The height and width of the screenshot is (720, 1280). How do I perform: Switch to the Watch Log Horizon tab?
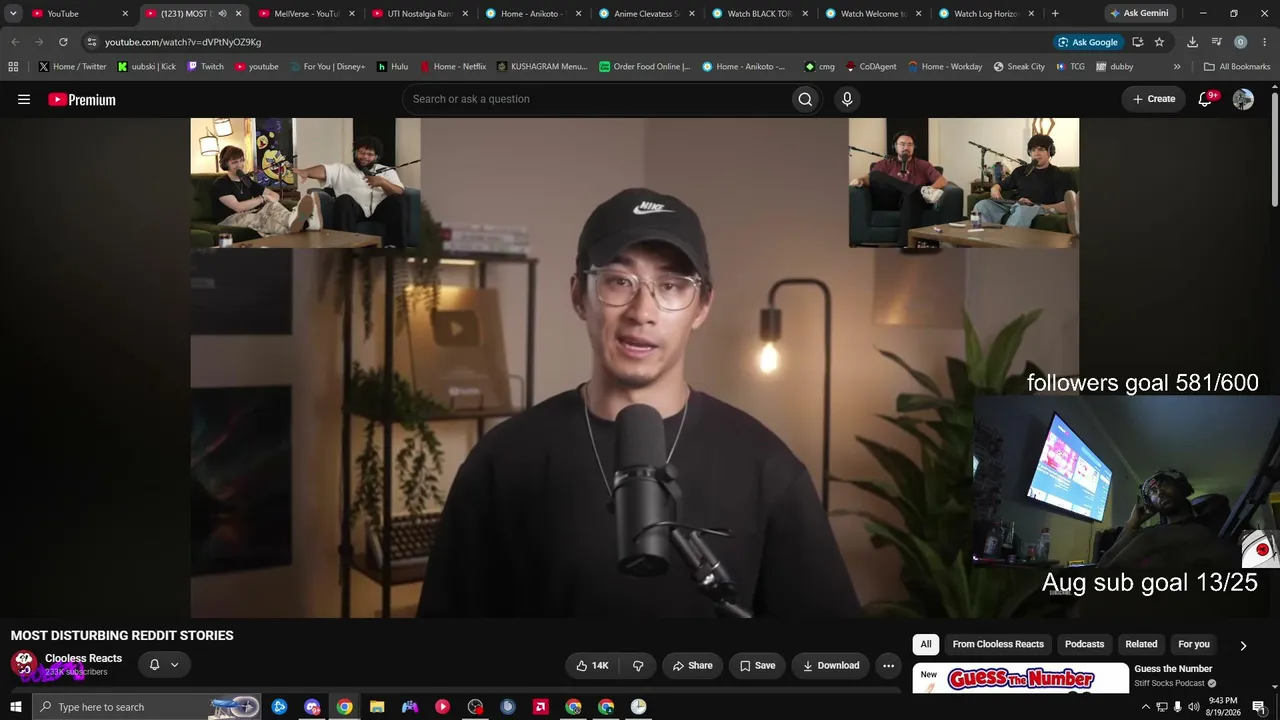tap(988, 14)
